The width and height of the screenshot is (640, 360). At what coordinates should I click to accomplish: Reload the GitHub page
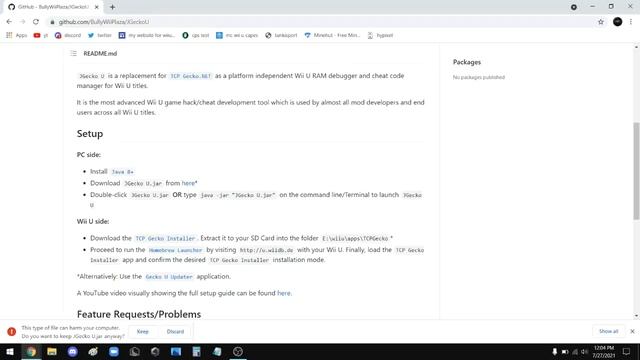[x=36, y=22]
